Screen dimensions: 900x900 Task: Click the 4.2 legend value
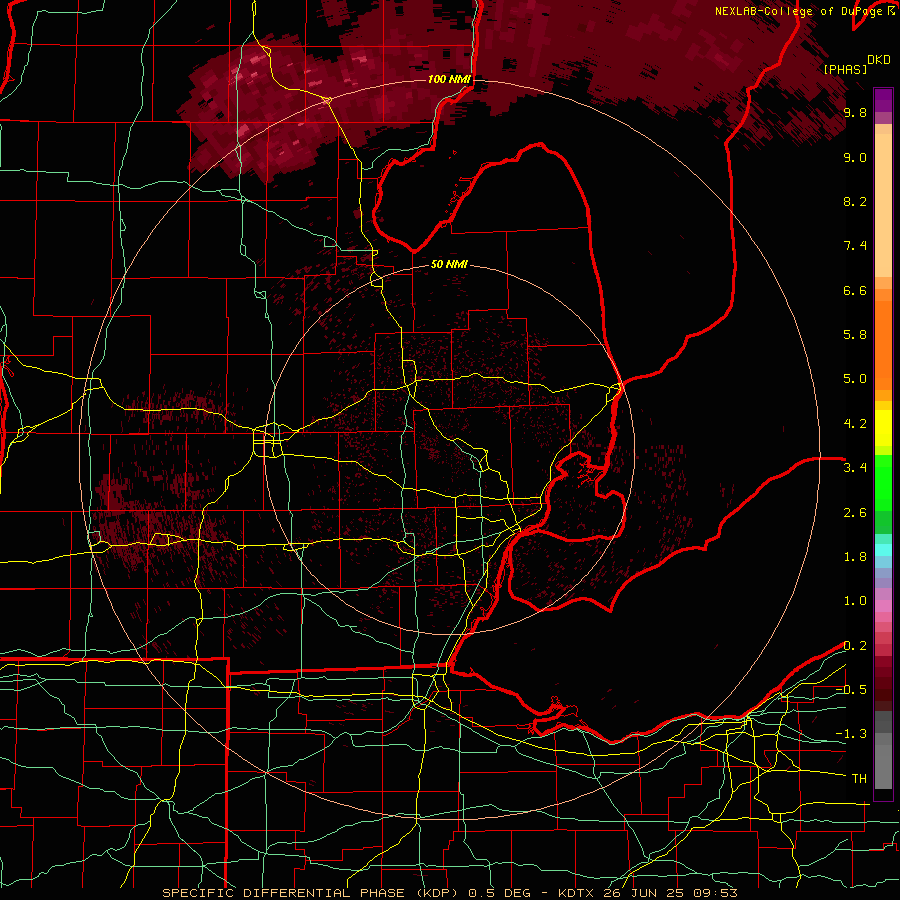coord(855,424)
